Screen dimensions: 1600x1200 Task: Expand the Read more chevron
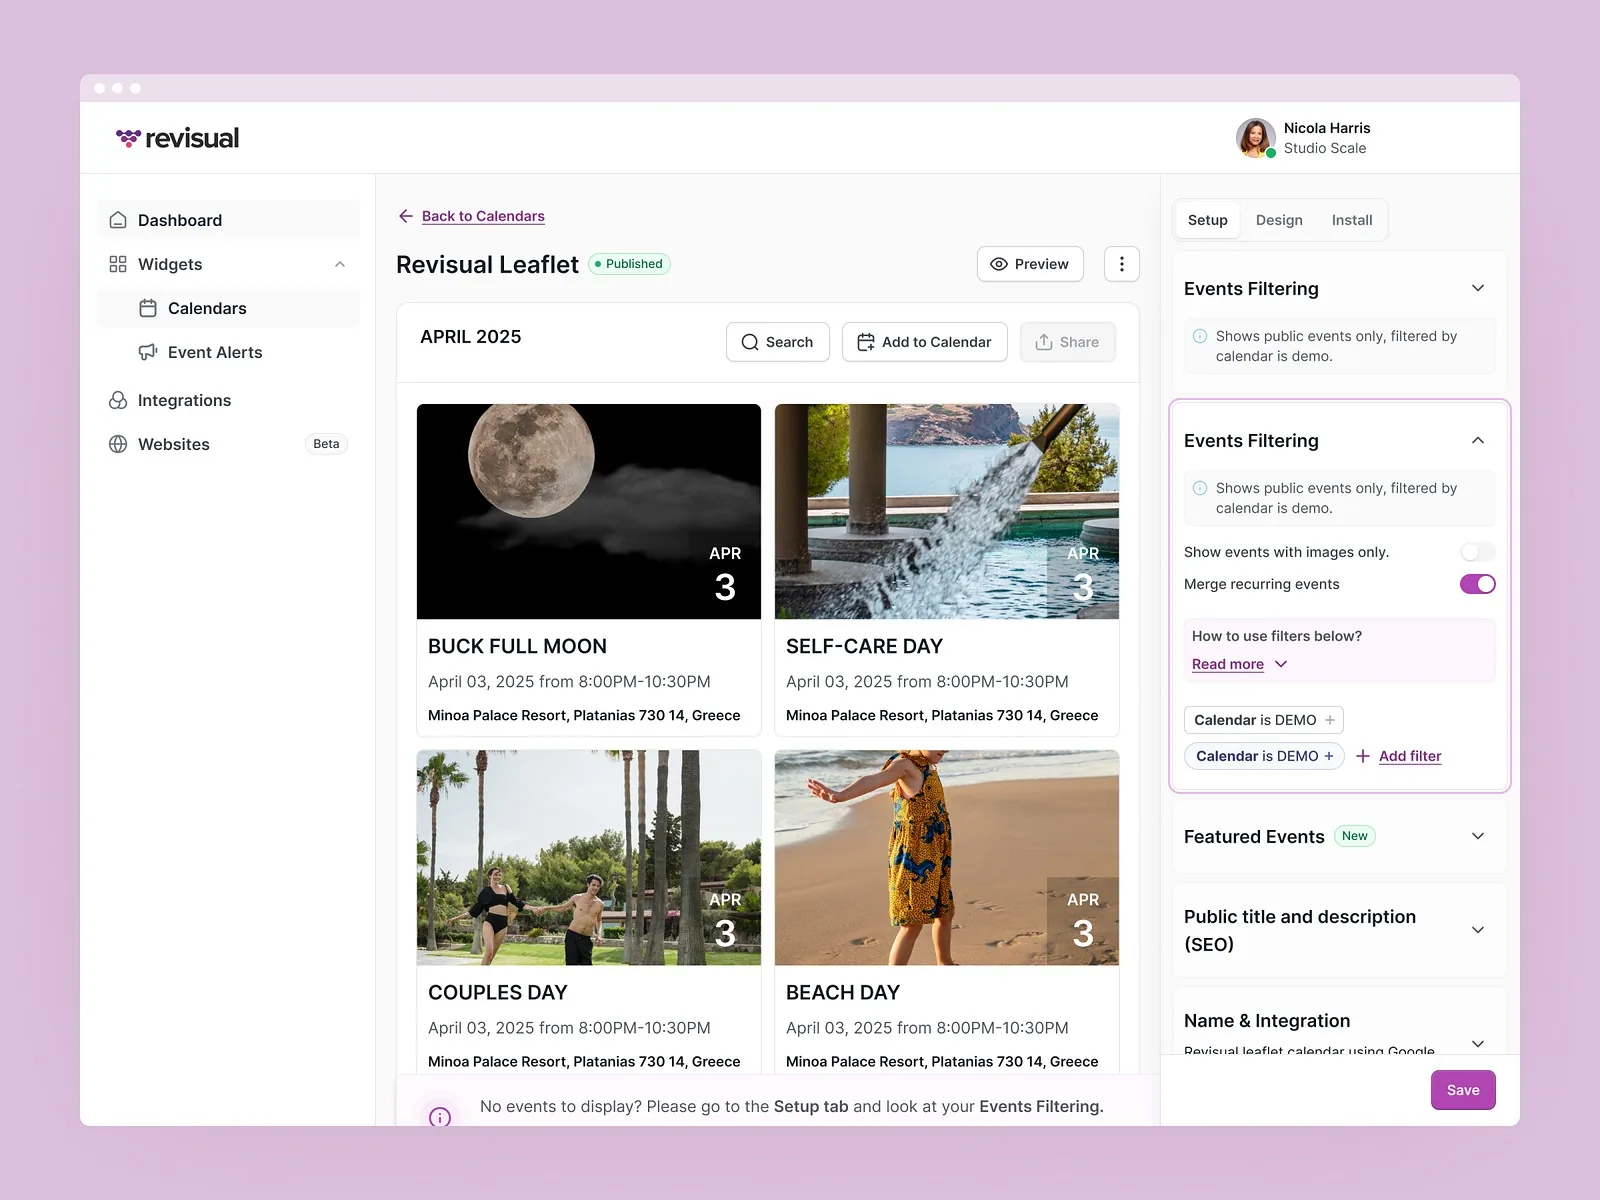[x=1281, y=664]
